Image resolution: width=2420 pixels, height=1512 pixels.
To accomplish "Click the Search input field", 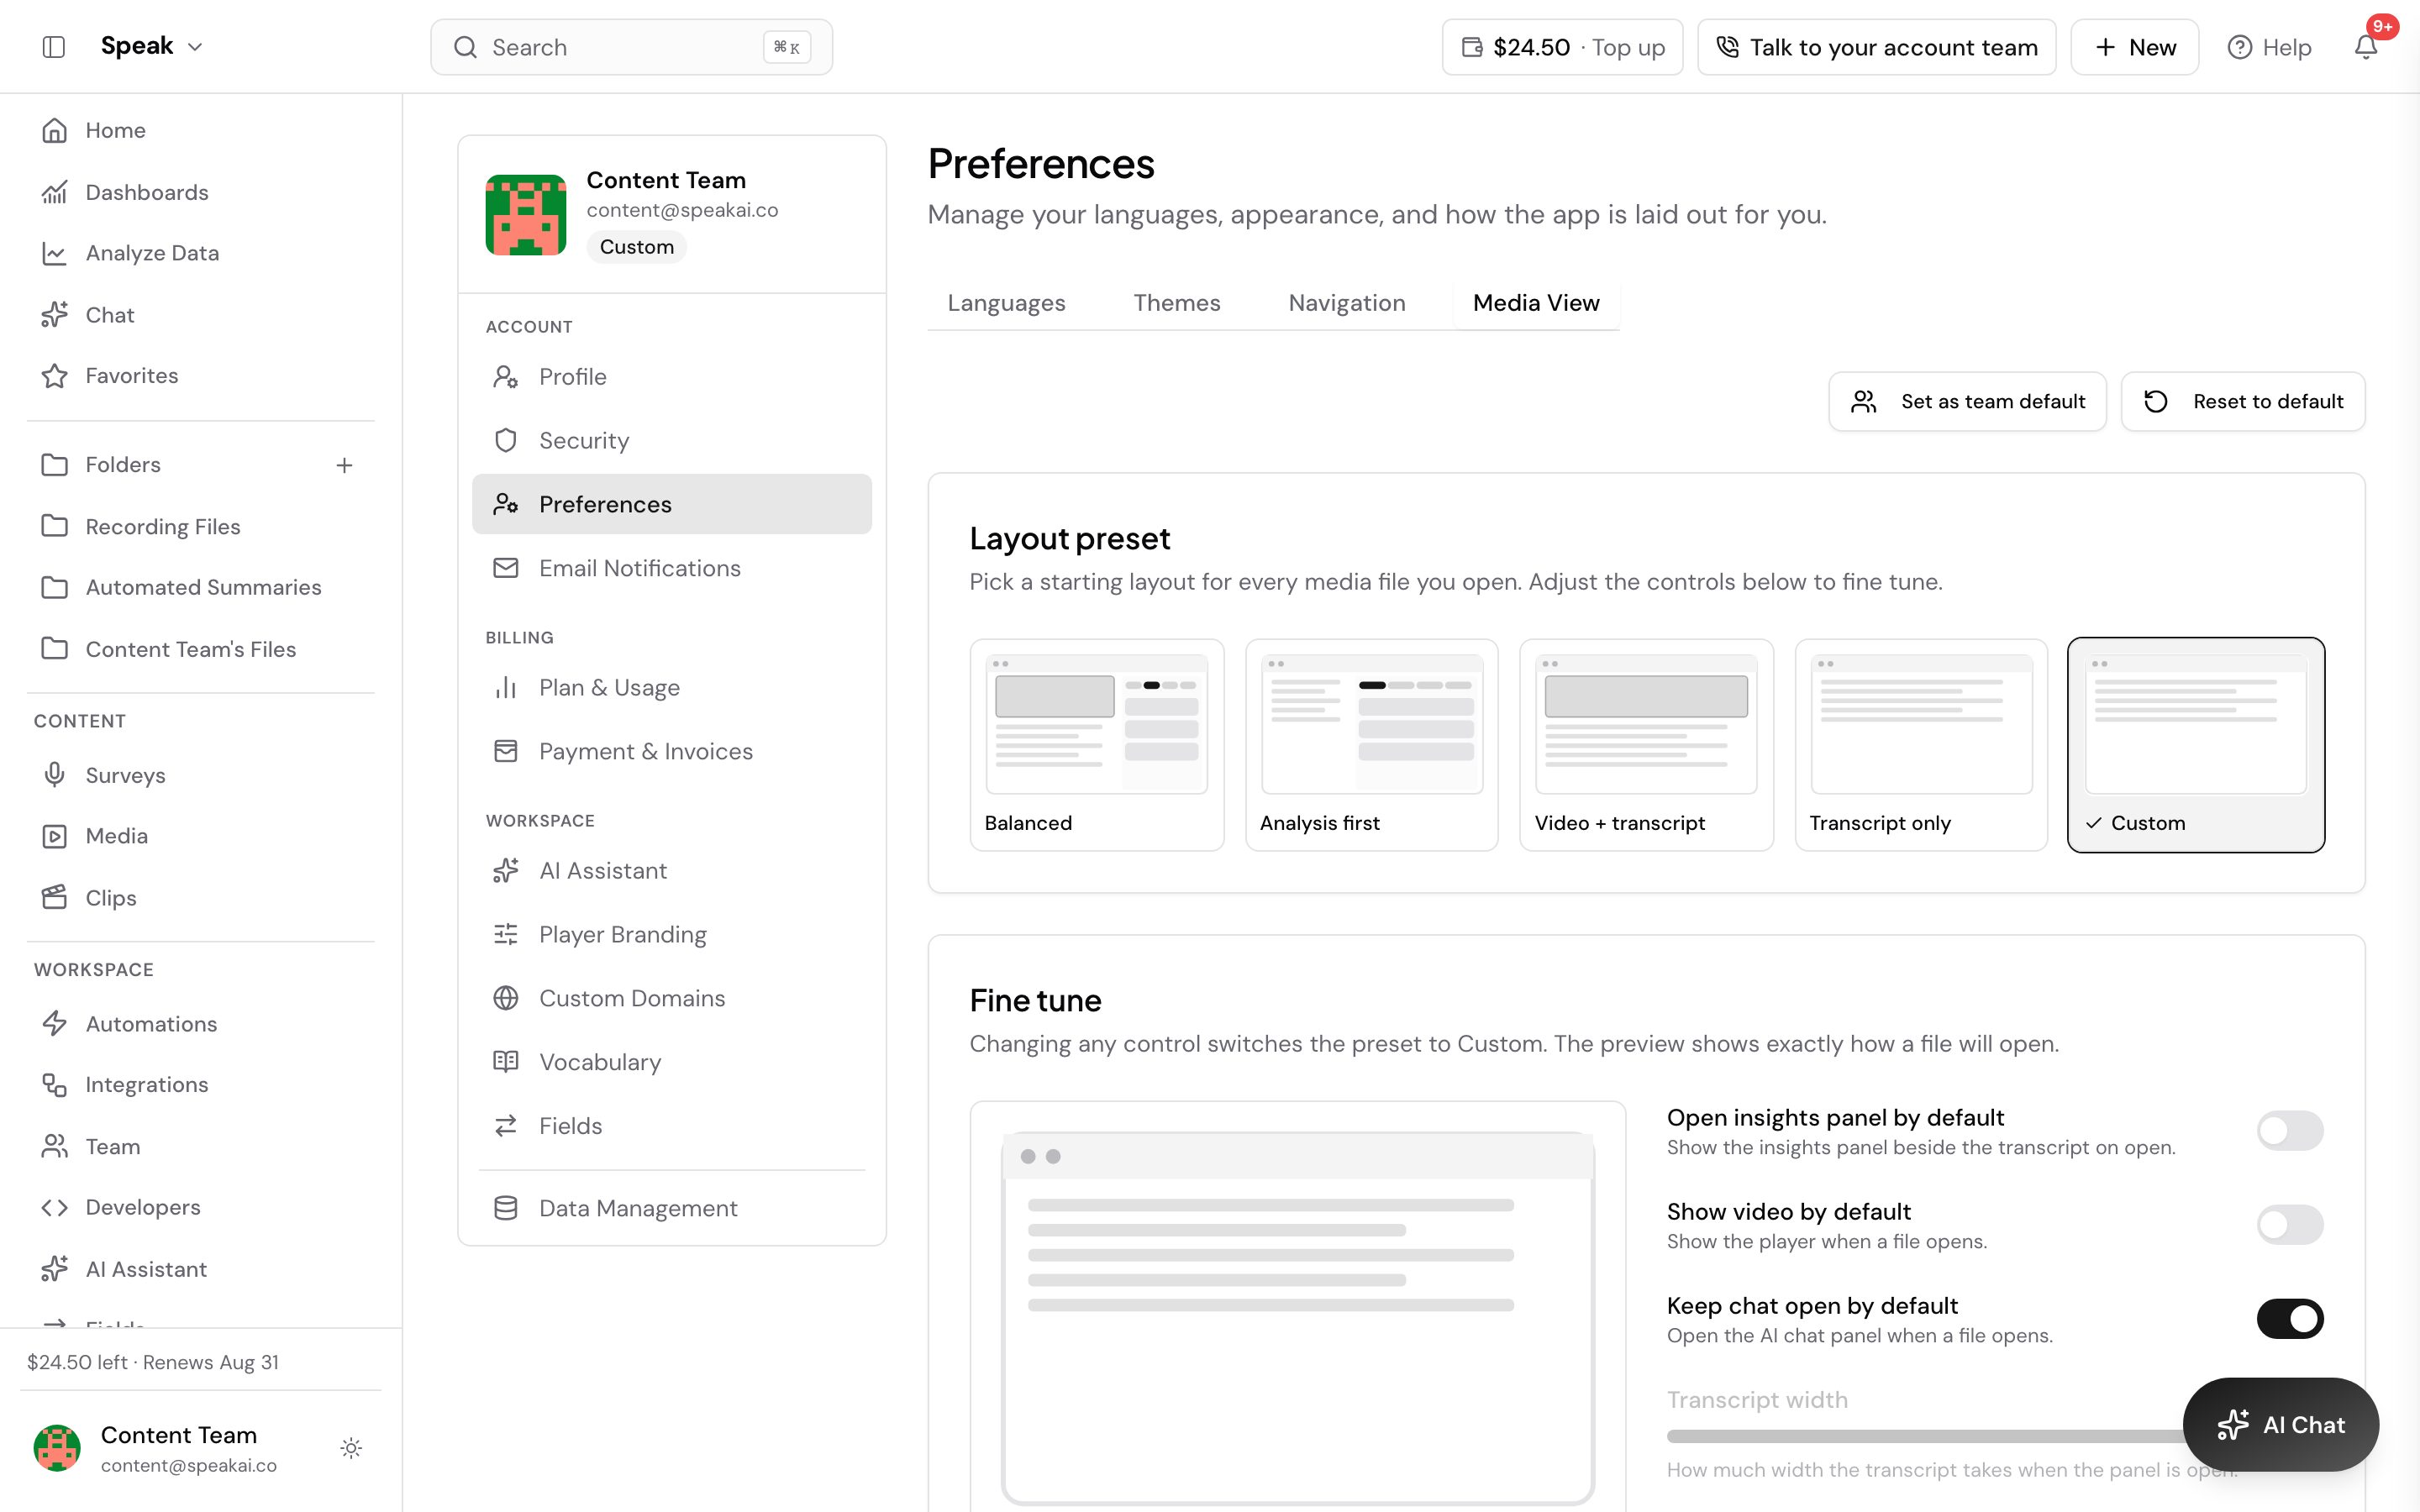I will (631, 47).
